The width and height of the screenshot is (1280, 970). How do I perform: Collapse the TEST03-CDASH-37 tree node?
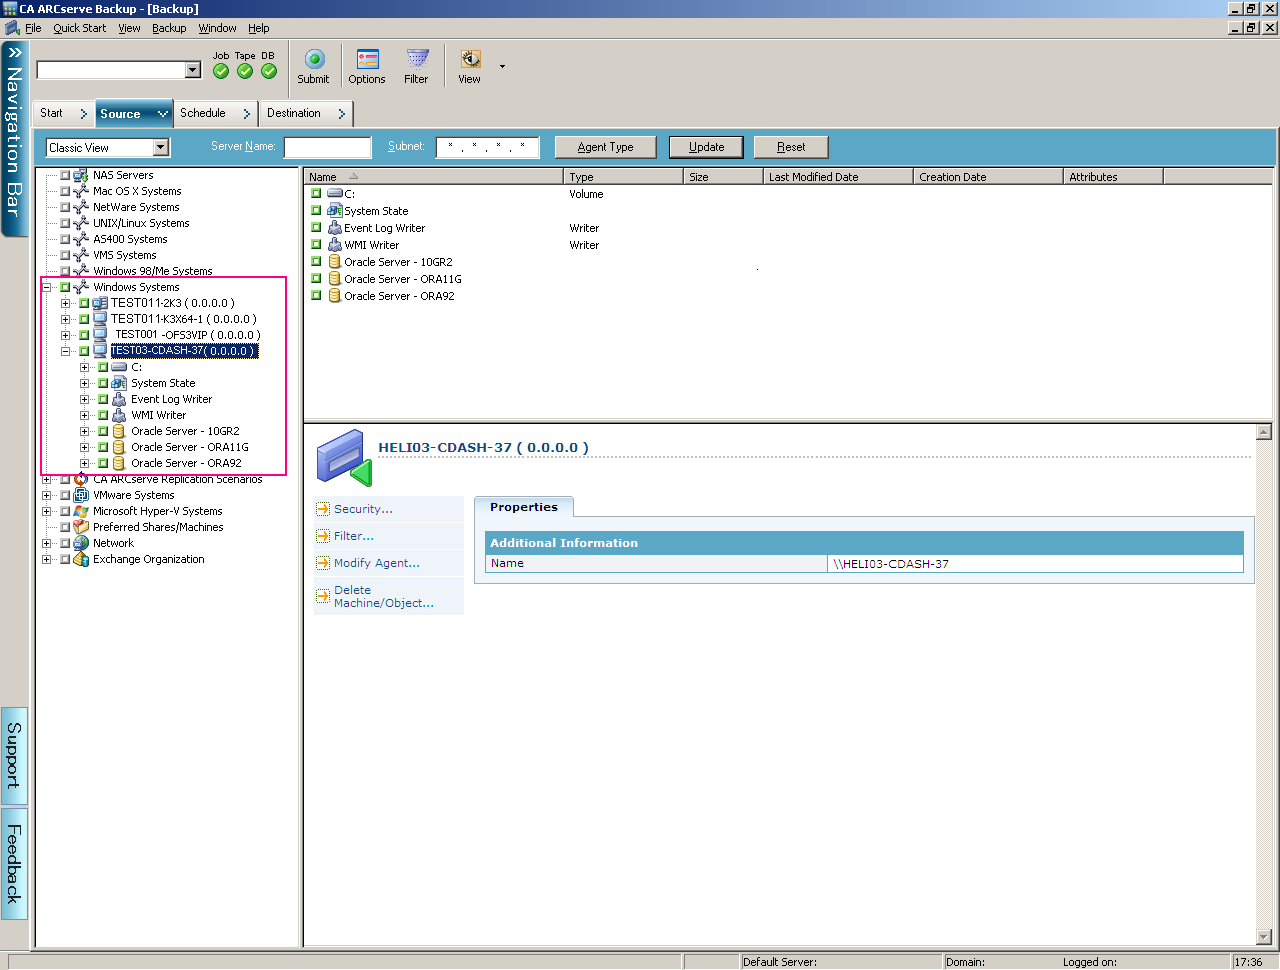point(65,350)
